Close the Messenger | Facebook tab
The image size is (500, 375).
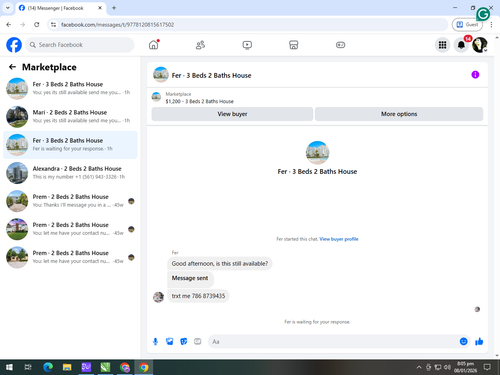100,8
